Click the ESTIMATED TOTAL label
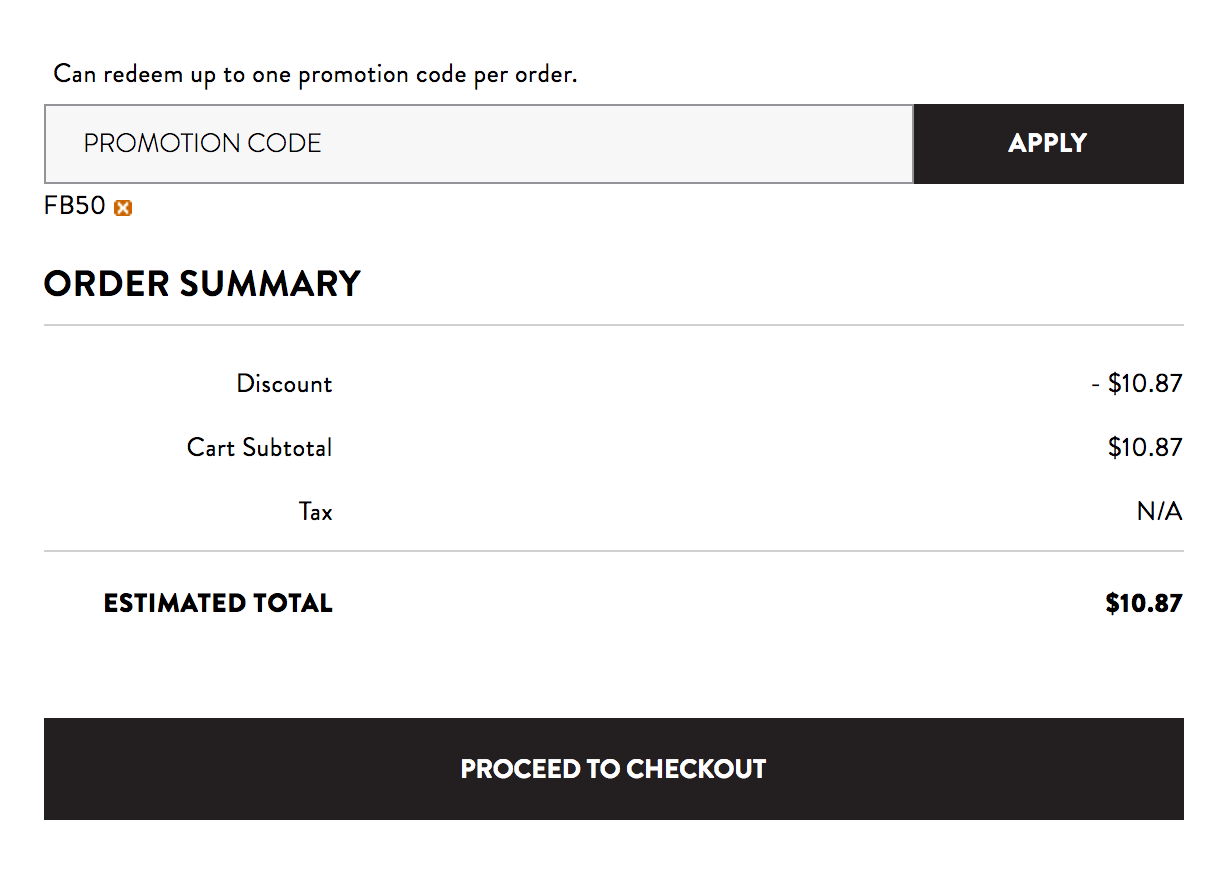The height and width of the screenshot is (890, 1214). coord(218,604)
